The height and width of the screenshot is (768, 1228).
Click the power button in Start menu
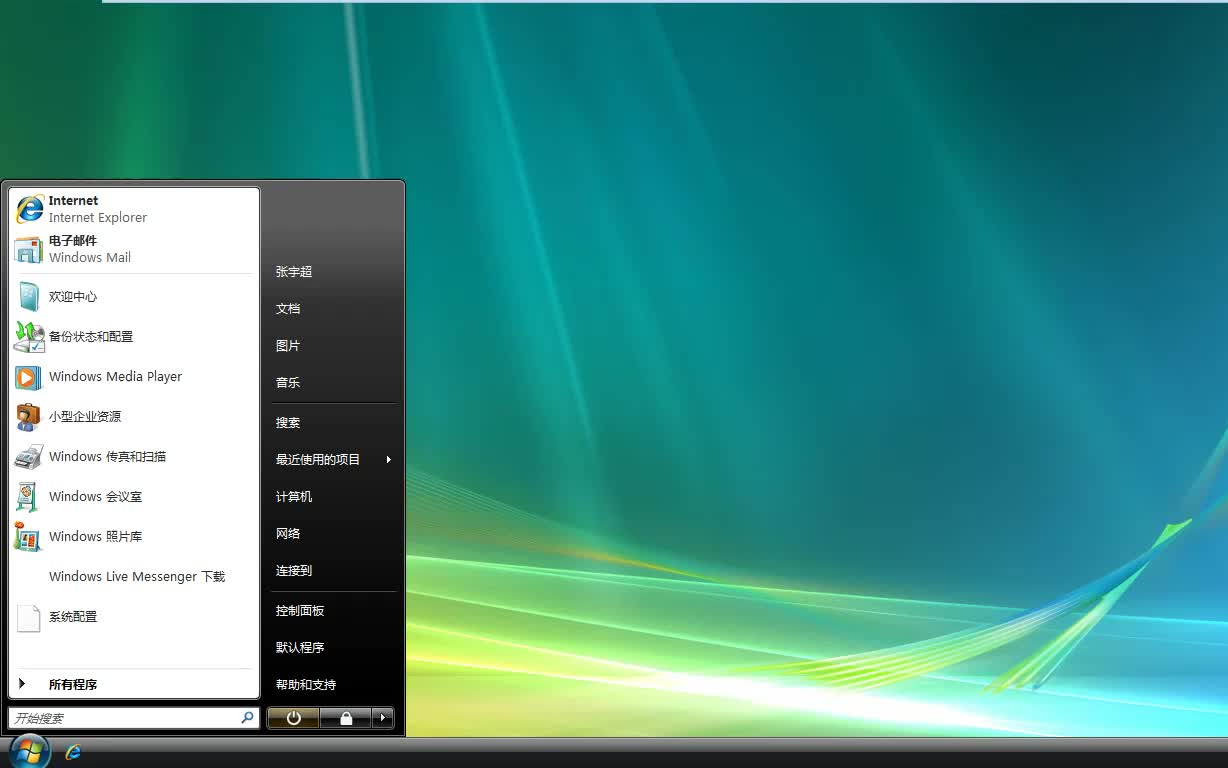[x=293, y=718]
